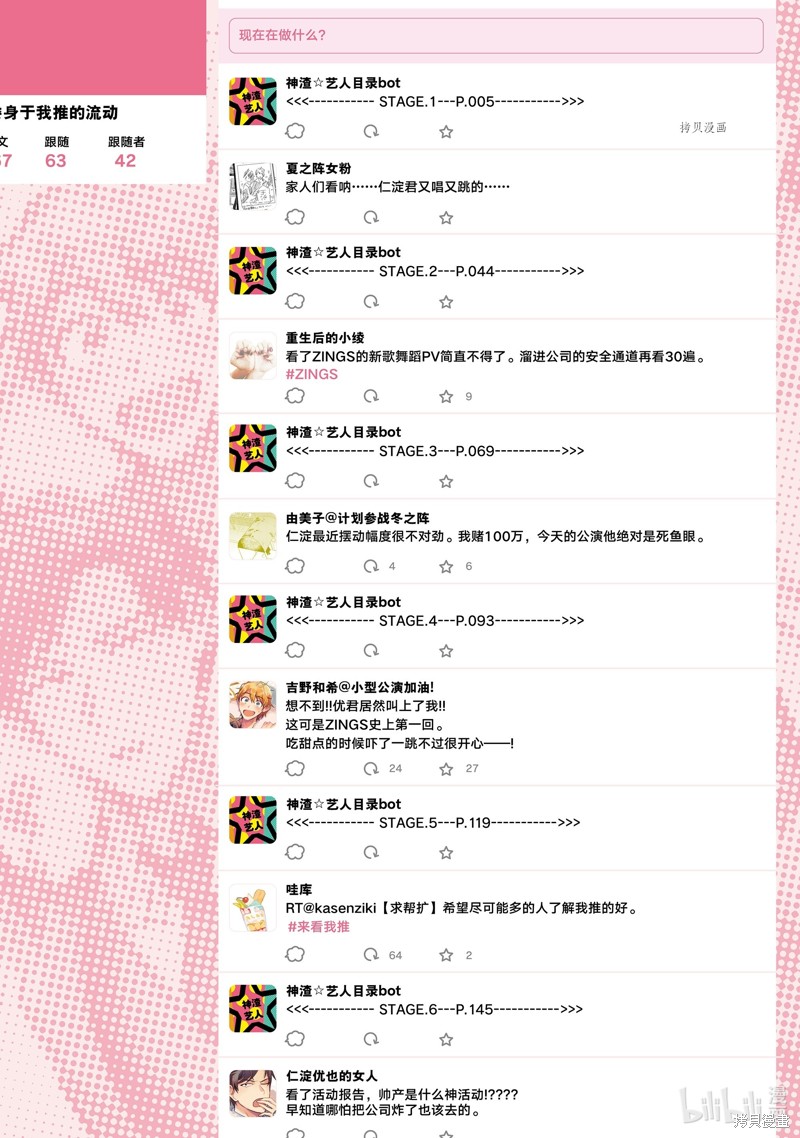Retweet the STAGE.4 bot post
This screenshot has height=1138, width=800.
pyautogui.click(x=371, y=651)
